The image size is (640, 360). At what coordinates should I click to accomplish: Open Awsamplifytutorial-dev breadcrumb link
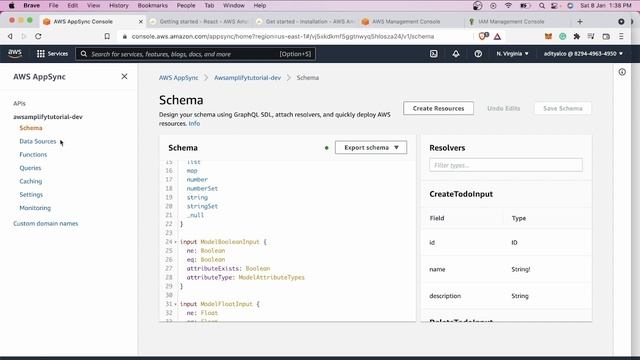[247, 78]
